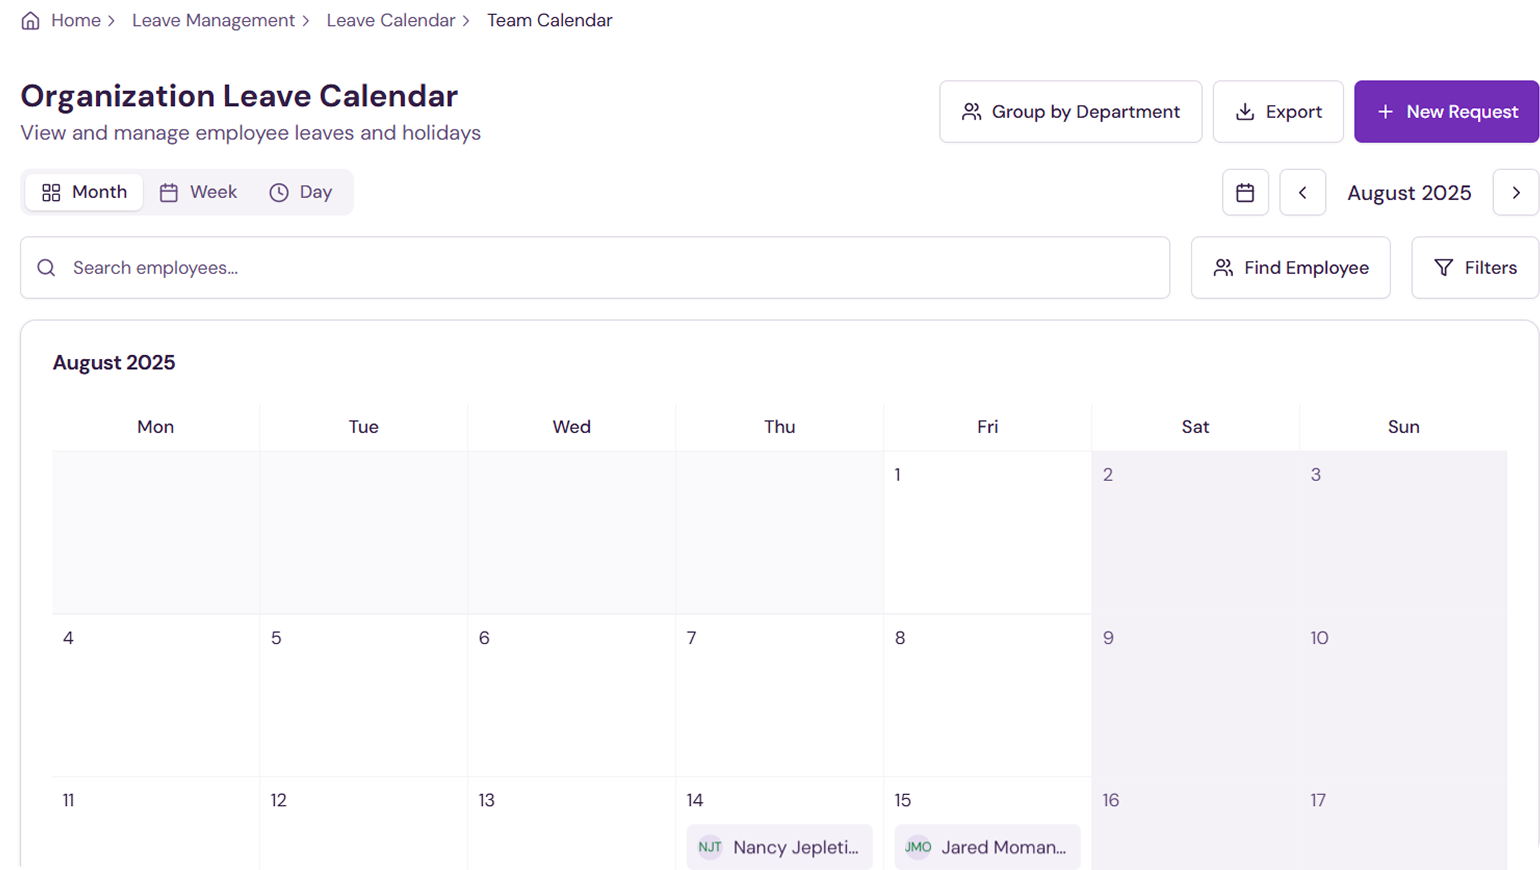Switch to Month view

pos(85,192)
